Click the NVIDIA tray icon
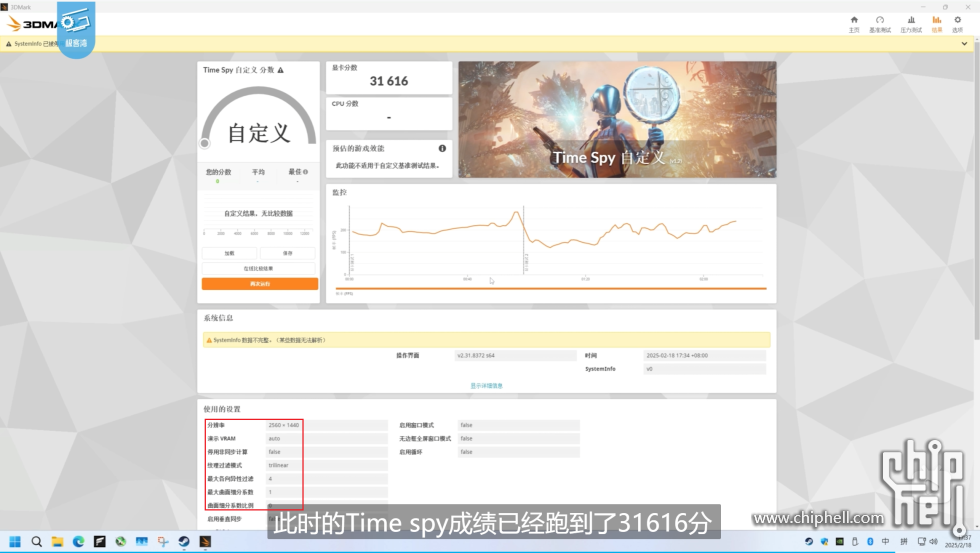Screen dimensions: 980x553 point(839,542)
